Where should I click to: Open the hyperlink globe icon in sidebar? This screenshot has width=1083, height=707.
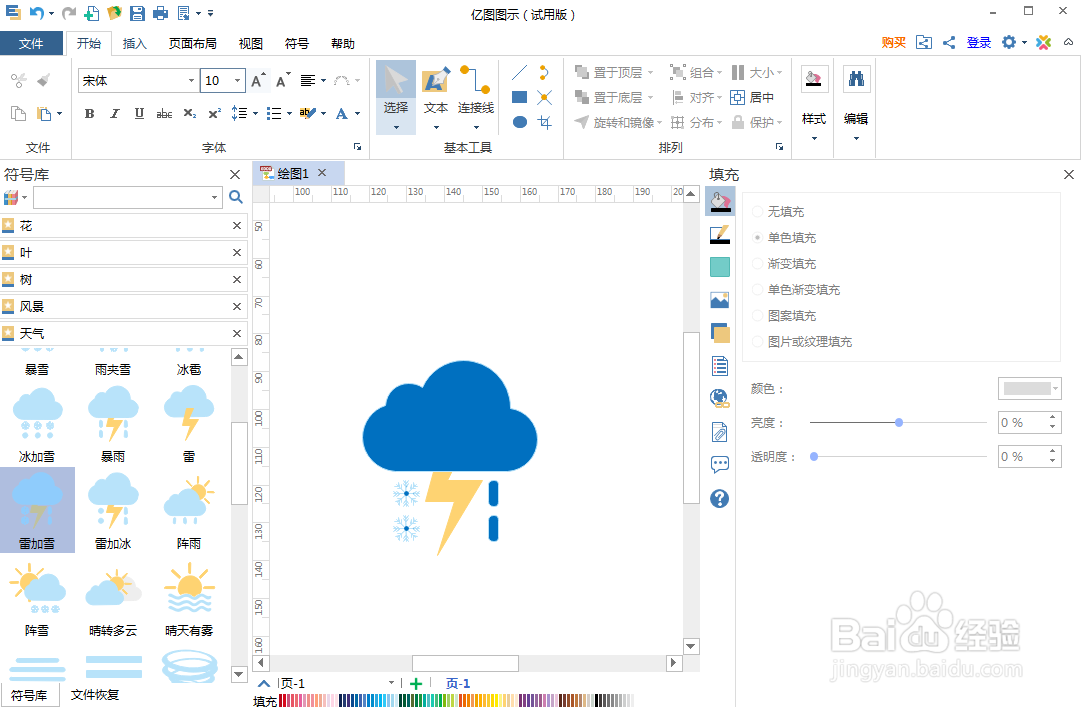[x=720, y=398]
